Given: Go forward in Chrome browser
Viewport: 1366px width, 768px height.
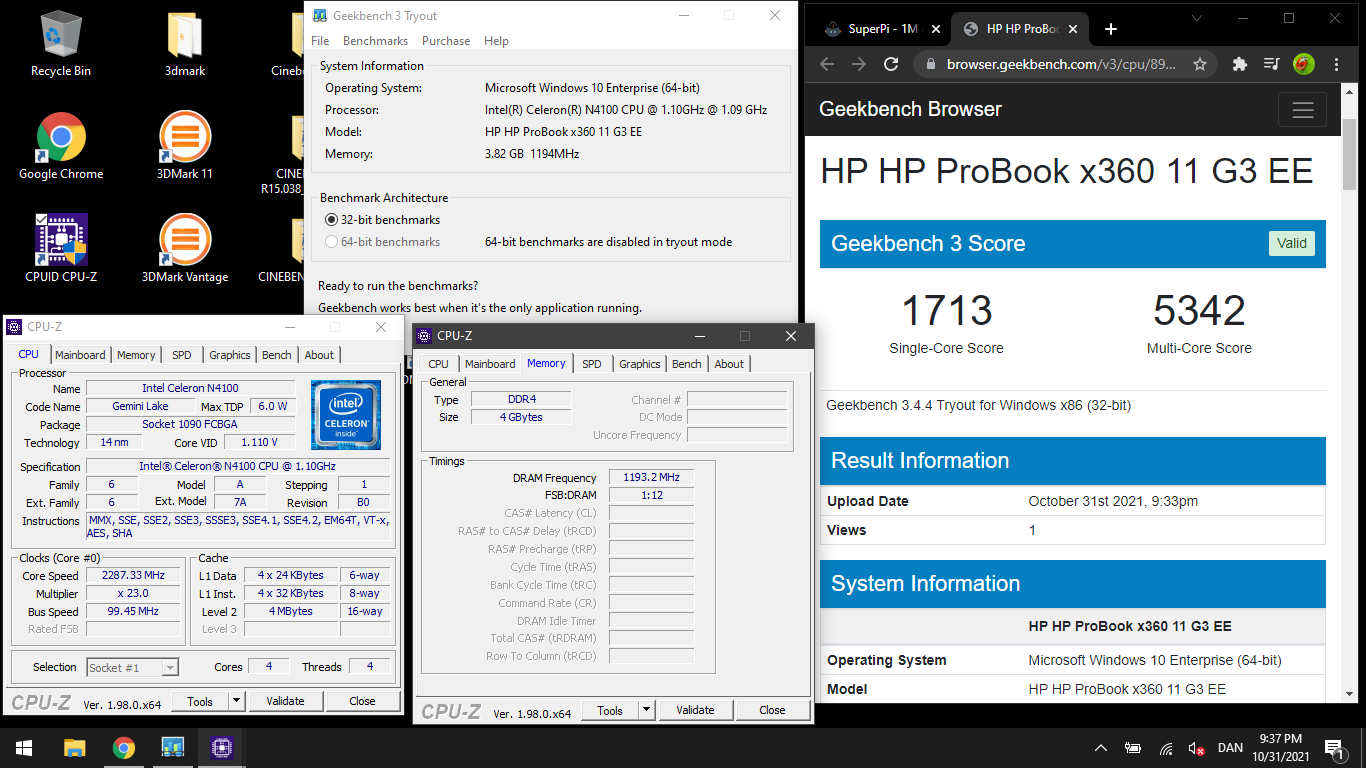Looking at the screenshot, I should (x=859, y=64).
